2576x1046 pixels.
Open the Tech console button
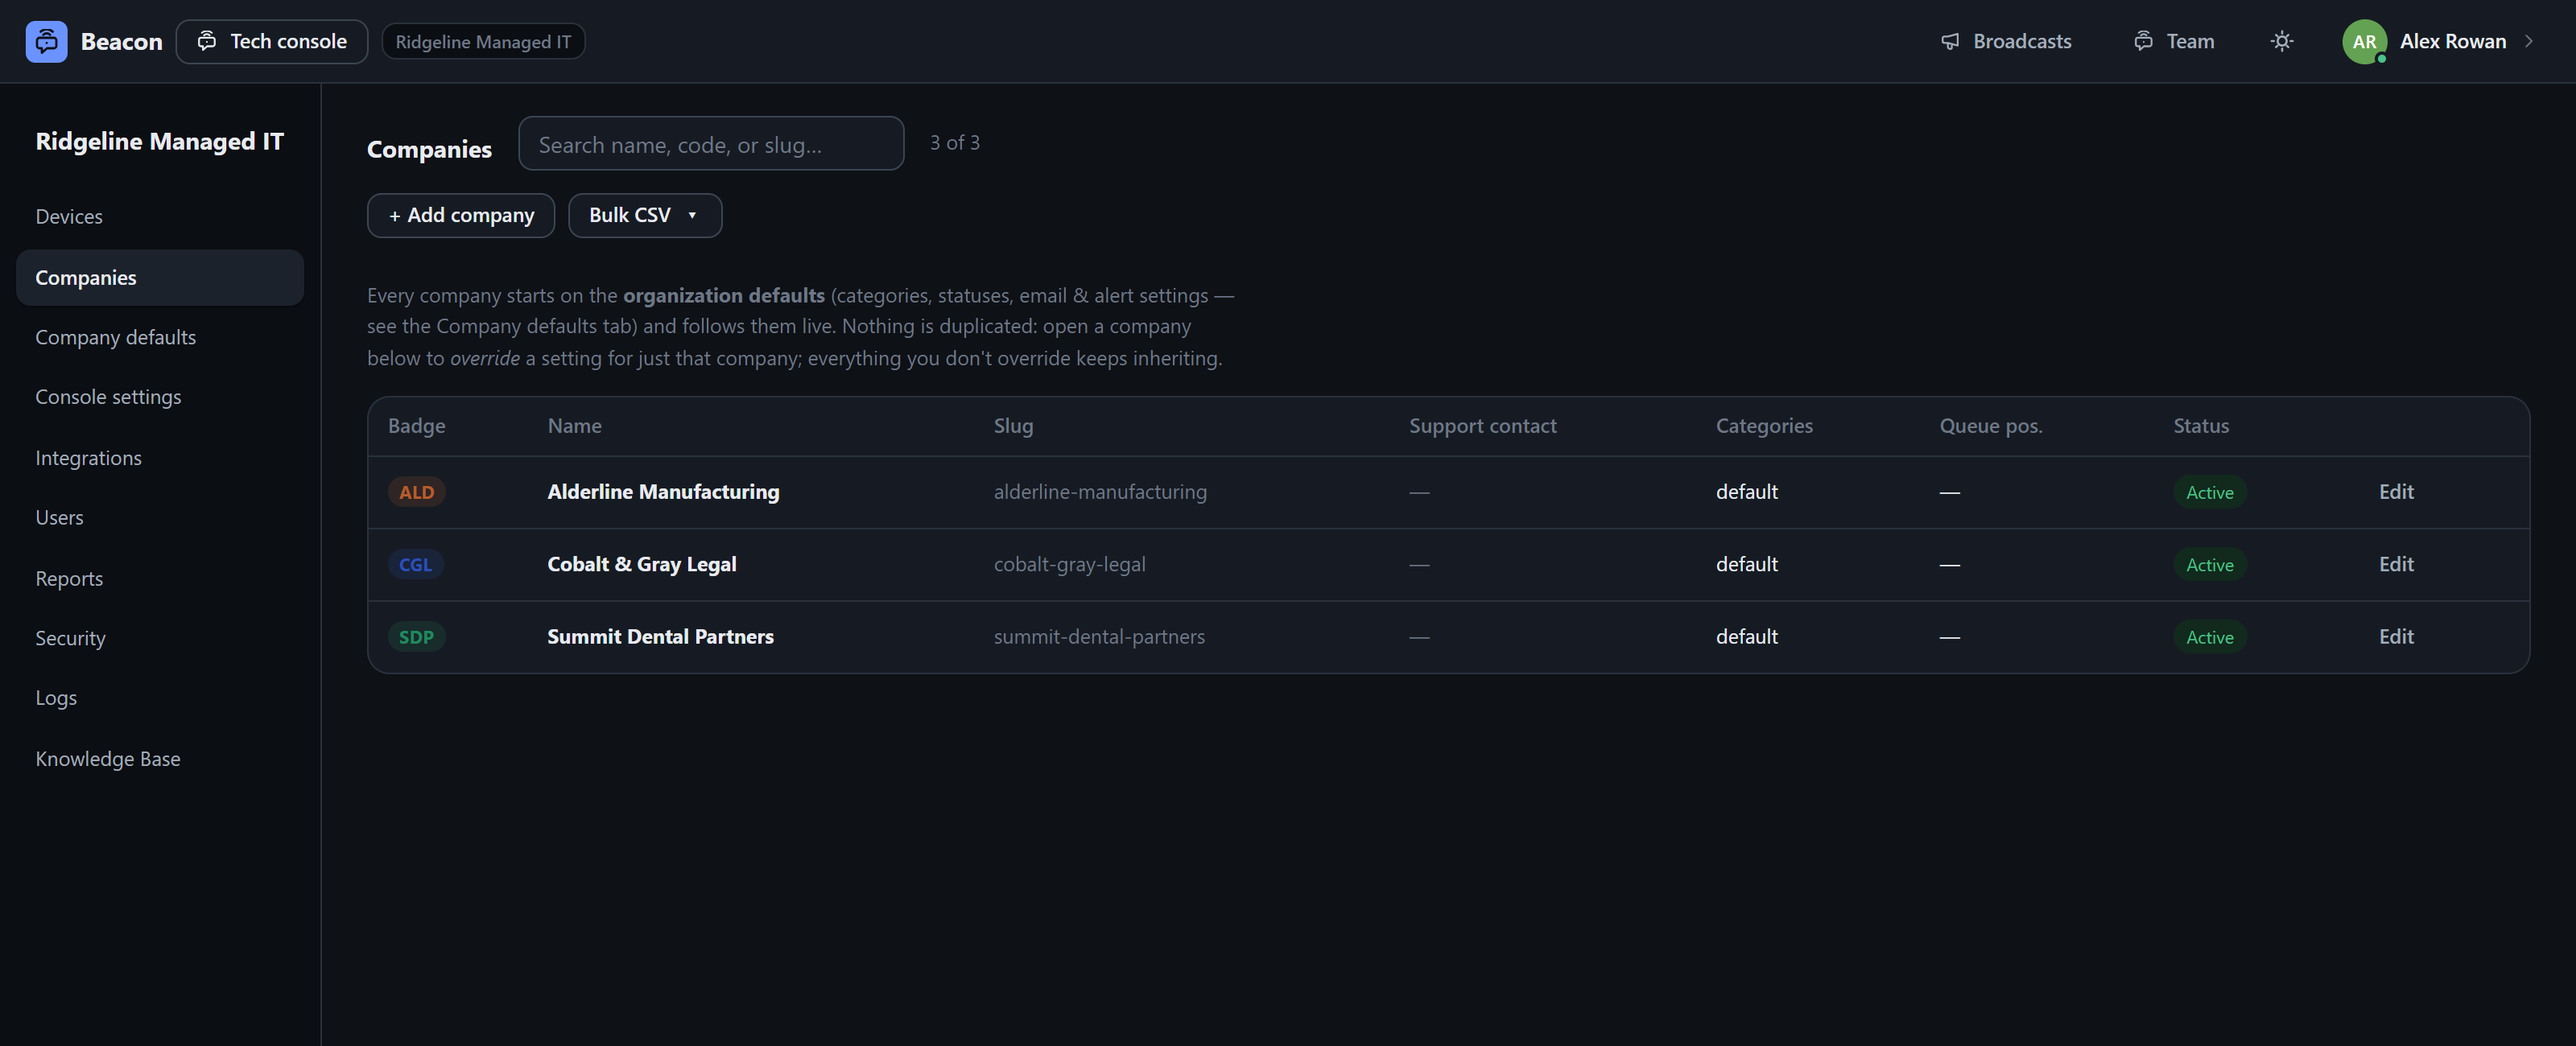tap(272, 41)
